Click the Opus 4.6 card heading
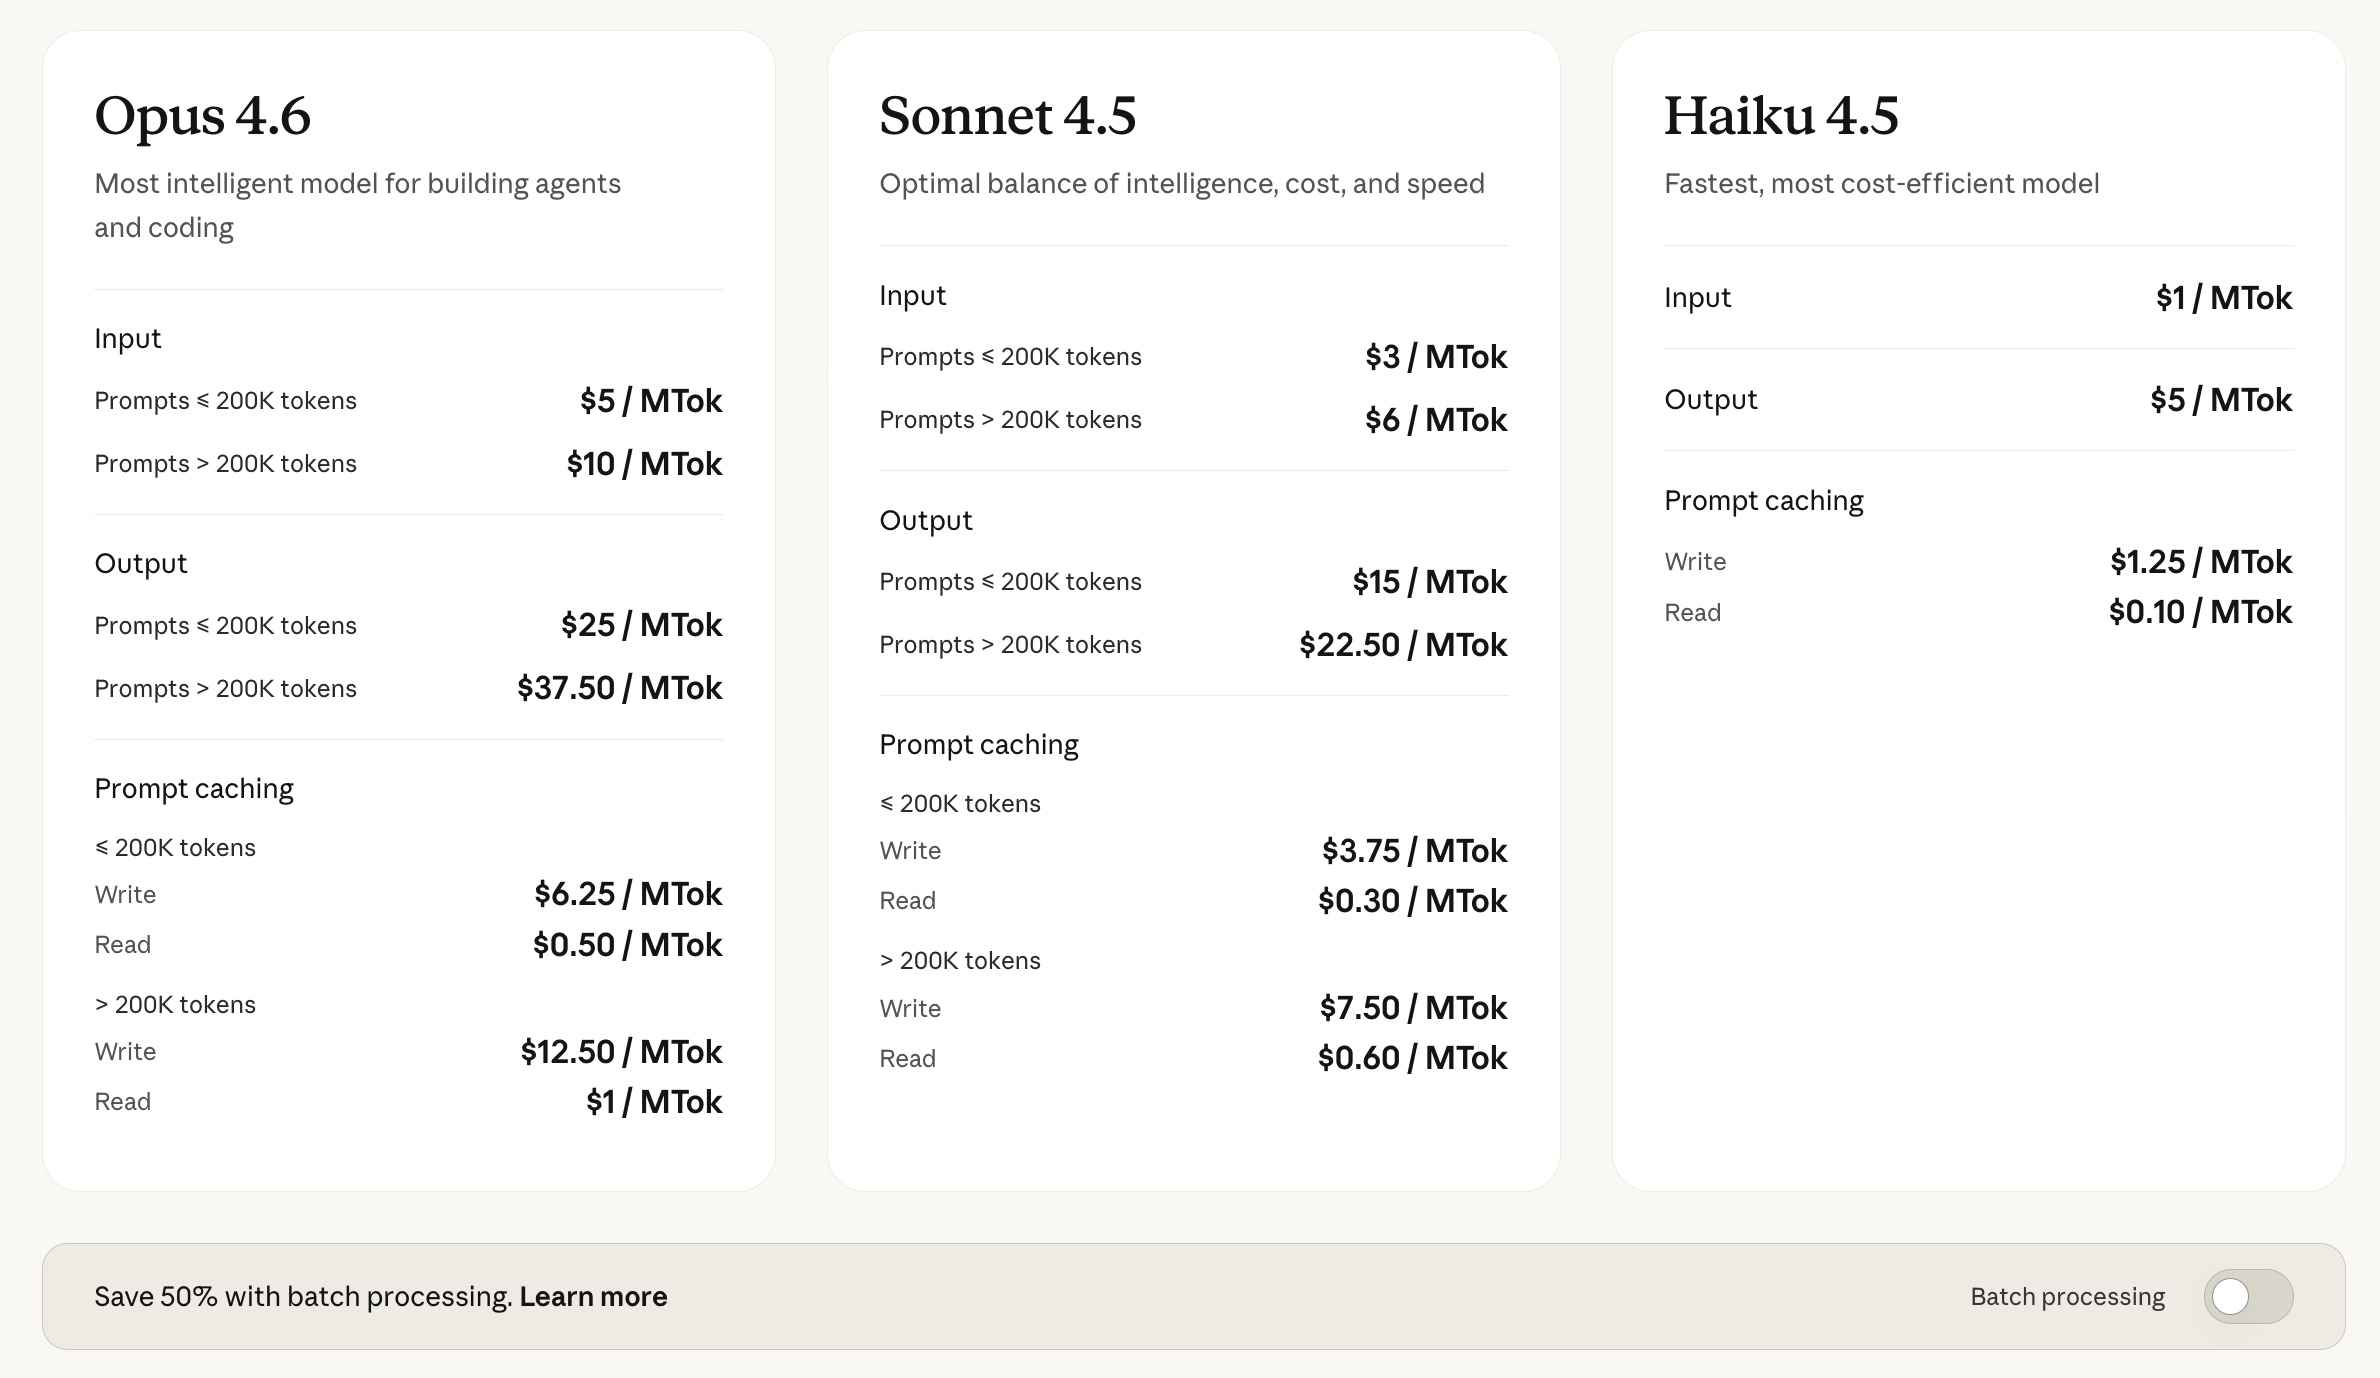Screen dimensions: 2380x1378 coord(203,115)
